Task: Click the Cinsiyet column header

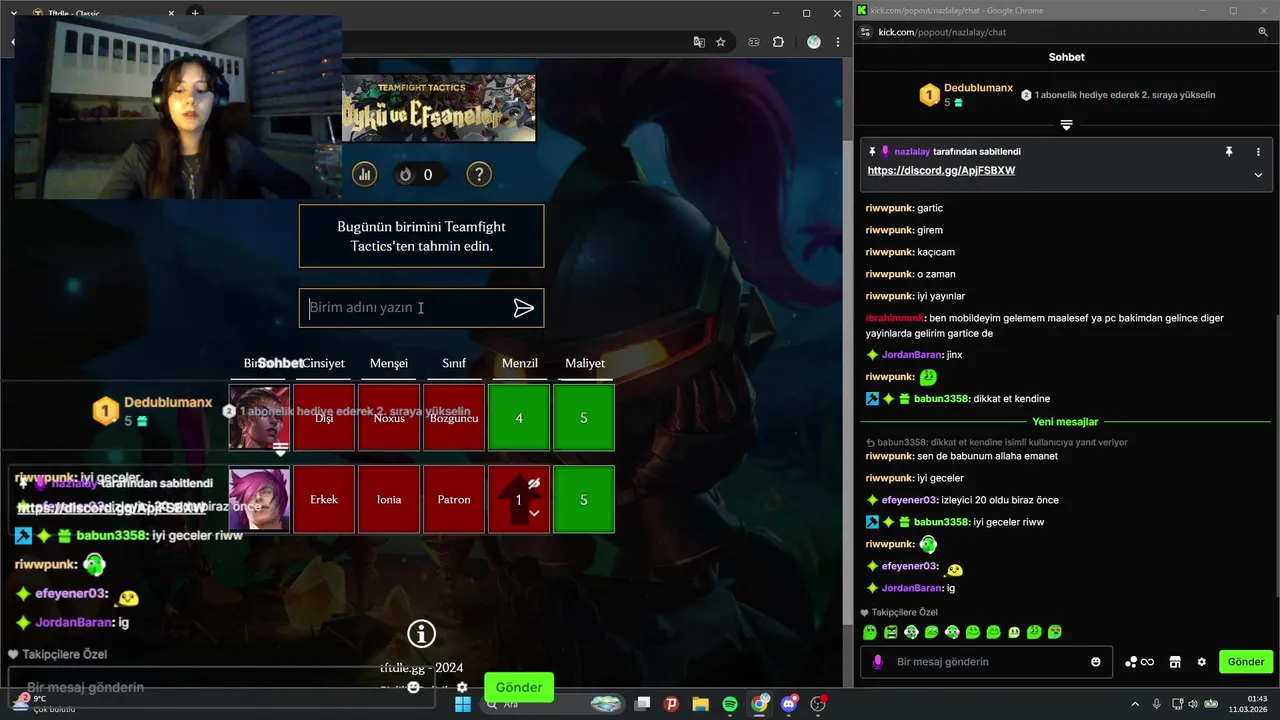Action: click(324, 363)
